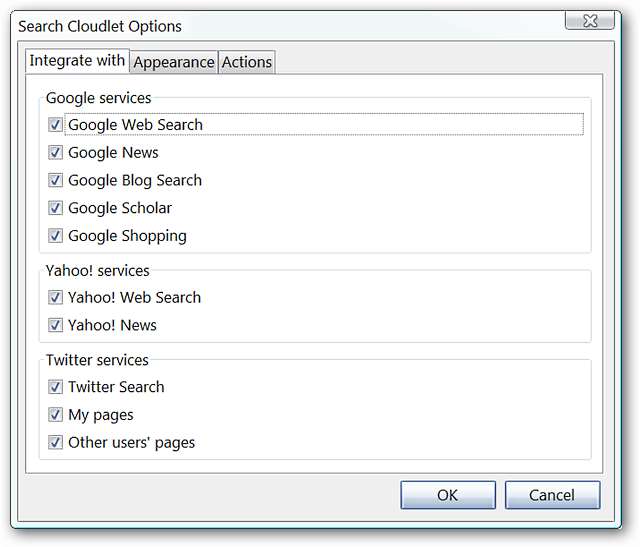
Task: Open the Actions tab
Action: (247, 62)
